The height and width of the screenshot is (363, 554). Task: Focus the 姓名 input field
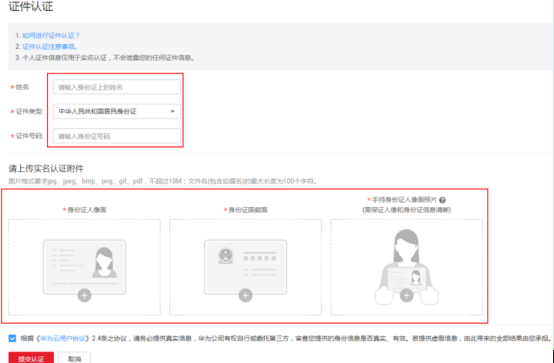coord(117,87)
